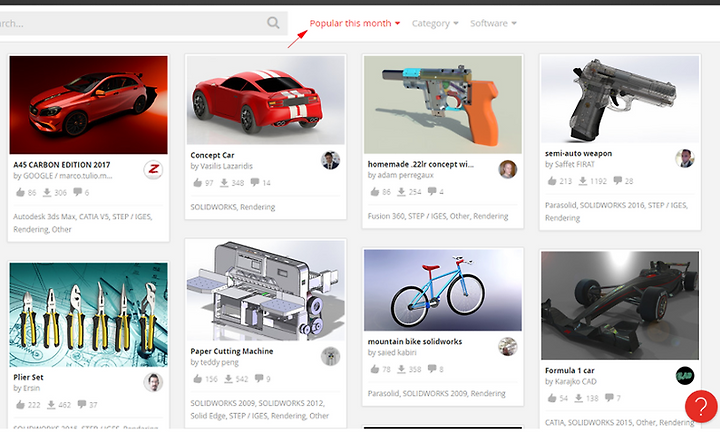Like the homemade .22lr concept model
The image size is (720, 432).
[x=375, y=191]
